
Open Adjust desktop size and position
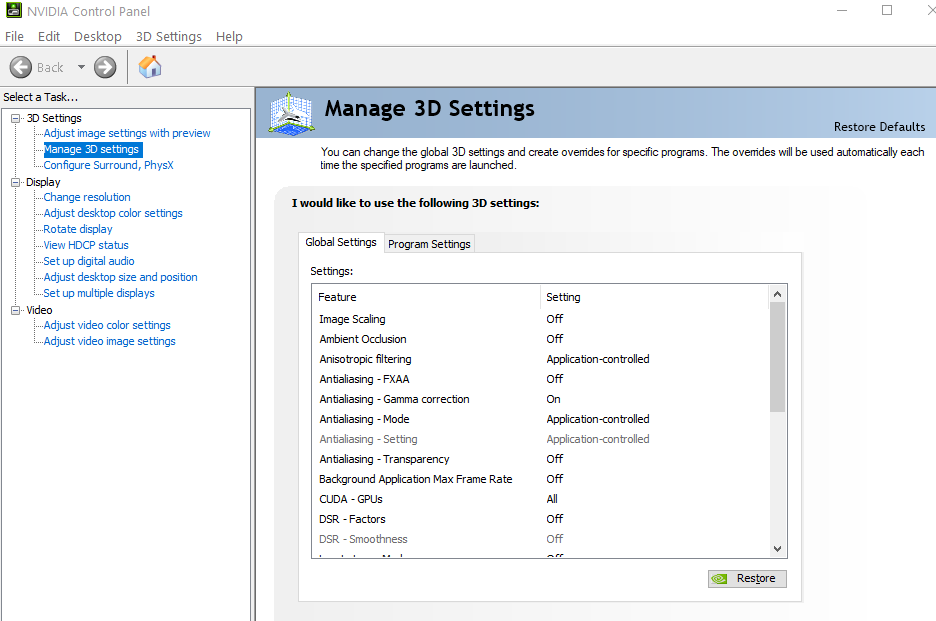click(x=121, y=277)
